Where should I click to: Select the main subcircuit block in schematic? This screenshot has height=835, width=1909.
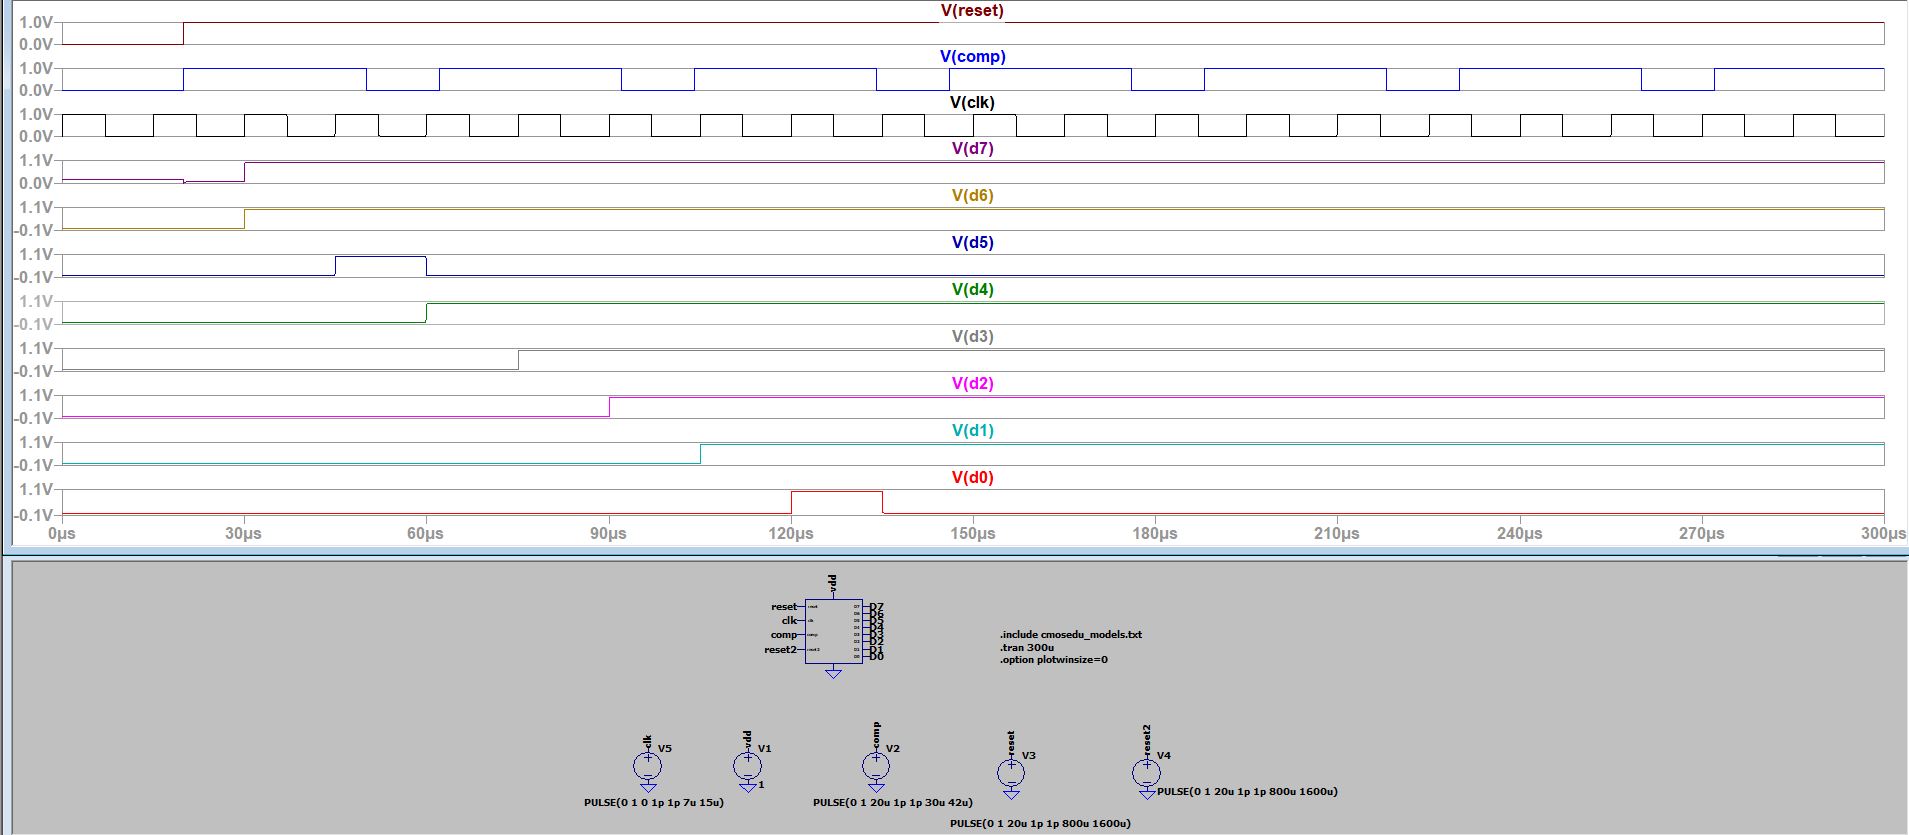pos(833,631)
